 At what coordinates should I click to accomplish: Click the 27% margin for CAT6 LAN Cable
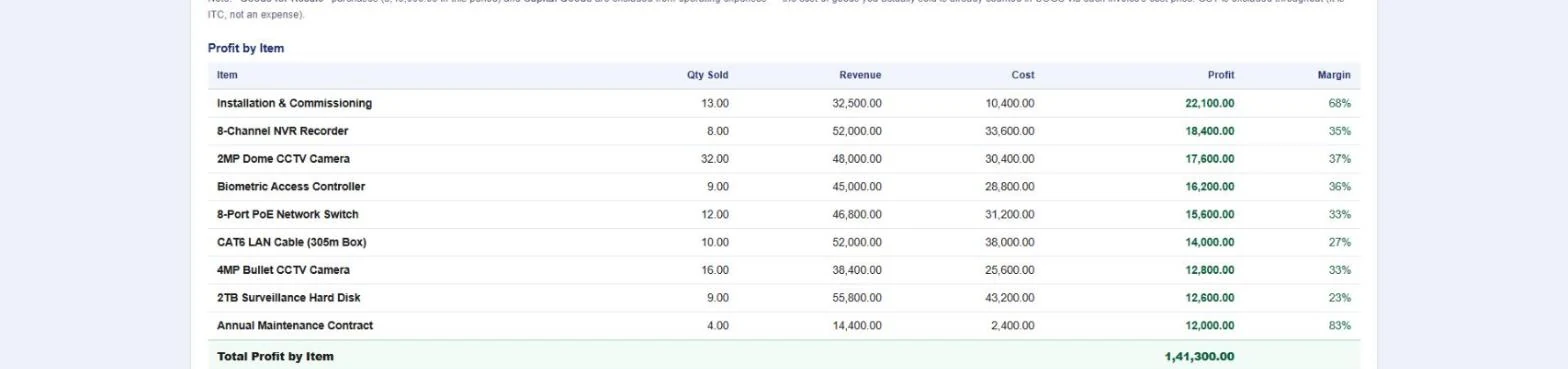coord(1340,242)
